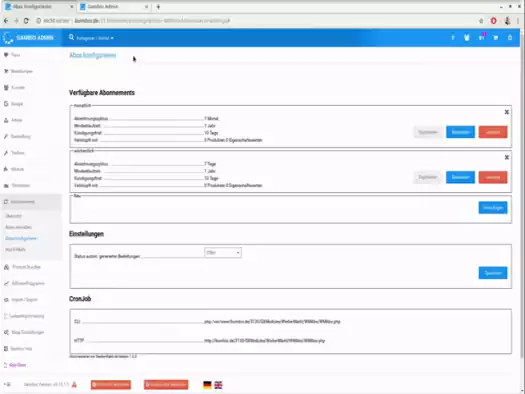Switch language to English UK flag
This screenshot has width=525, height=394.
(218, 385)
